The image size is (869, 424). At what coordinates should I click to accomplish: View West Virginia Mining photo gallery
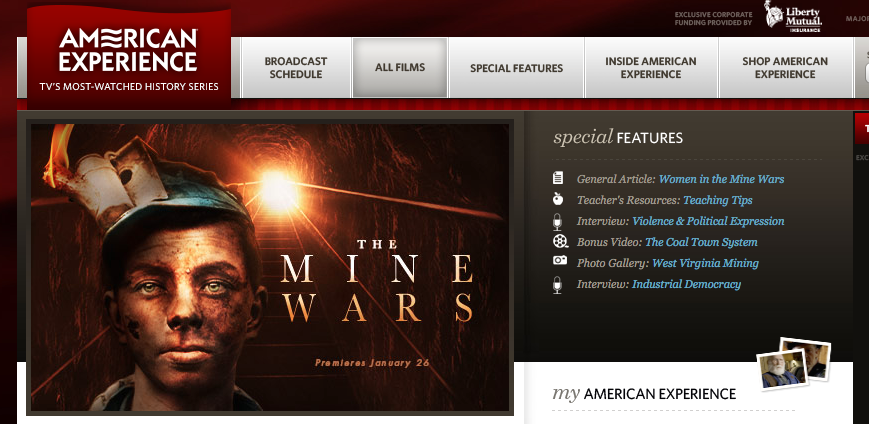(706, 263)
